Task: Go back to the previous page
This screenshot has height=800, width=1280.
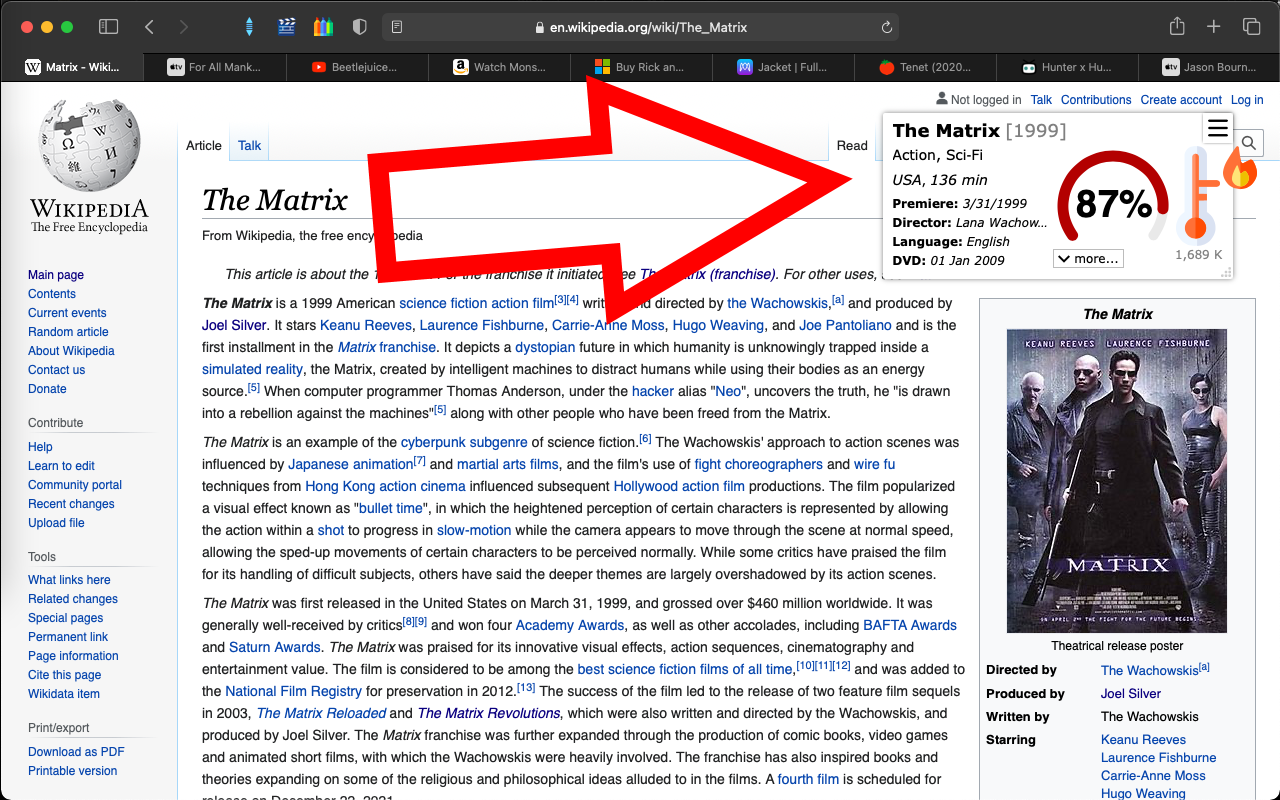Action: coord(149,27)
